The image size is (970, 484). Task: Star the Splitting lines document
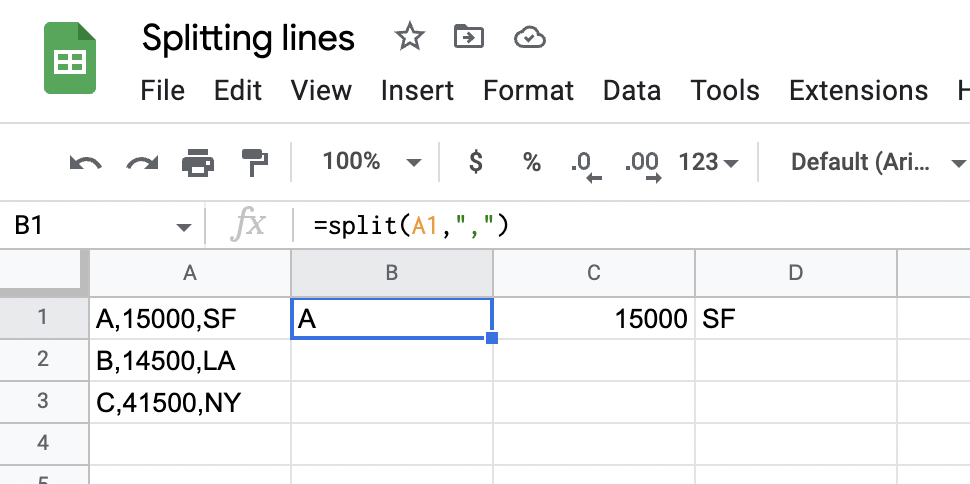pyautogui.click(x=410, y=38)
